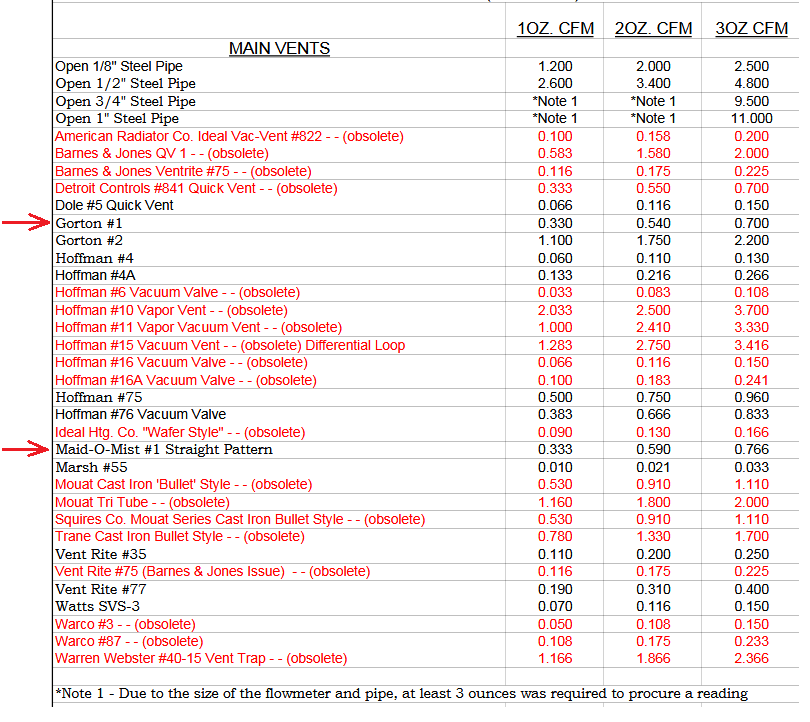Click 'Warren Webster #40-15 Vent Trap' label
810x722 pixels.
tap(201, 658)
